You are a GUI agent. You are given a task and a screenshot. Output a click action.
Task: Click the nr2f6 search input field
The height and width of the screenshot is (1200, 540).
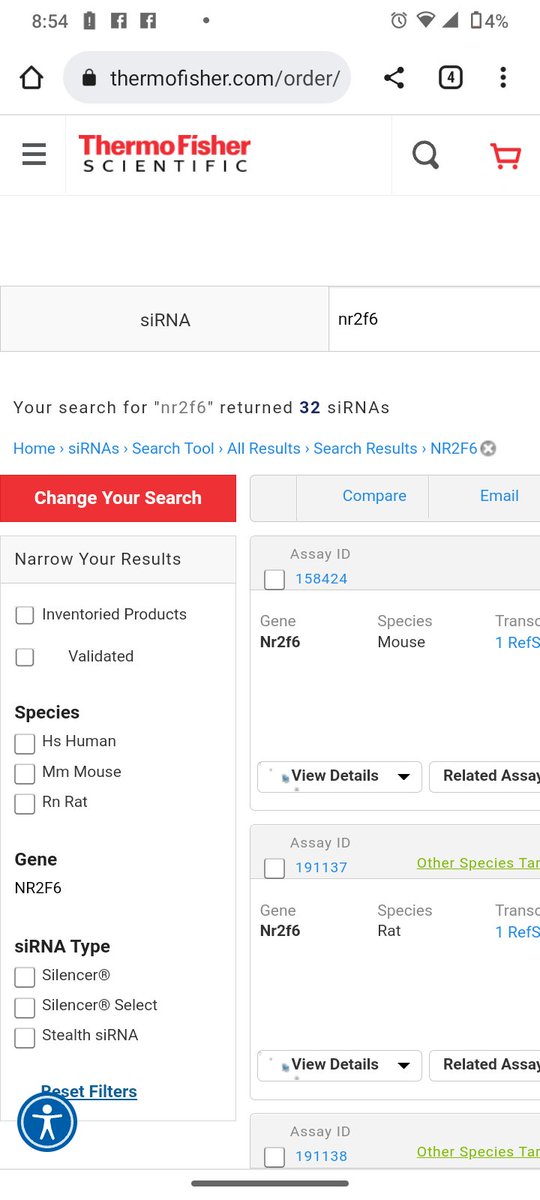click(434, 320)
